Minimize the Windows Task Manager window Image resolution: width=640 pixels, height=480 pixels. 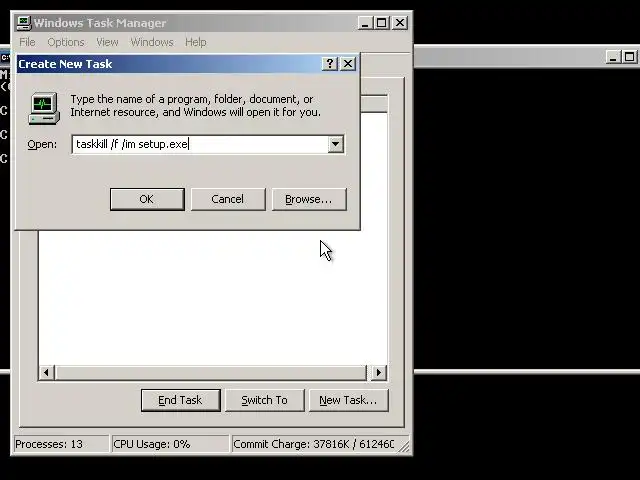(365, 23)
